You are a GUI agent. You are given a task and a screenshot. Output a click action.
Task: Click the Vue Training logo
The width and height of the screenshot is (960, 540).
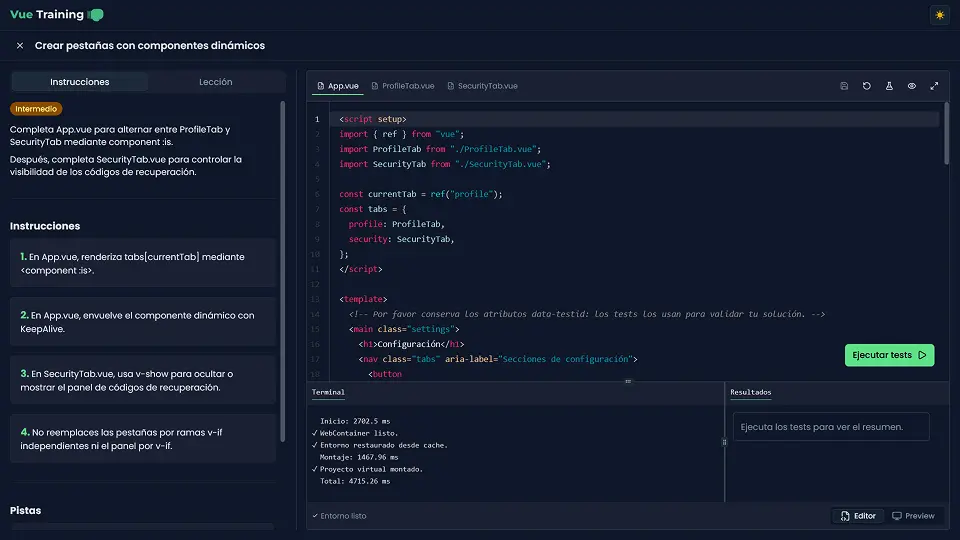[57, 15]
